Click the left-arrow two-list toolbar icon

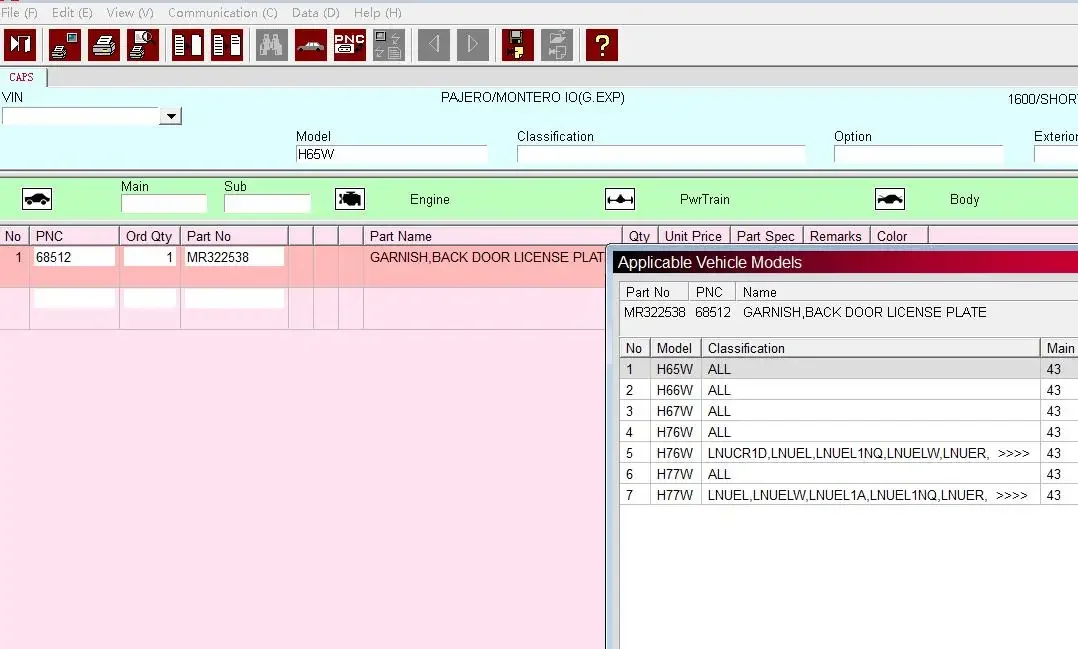pyautogui.click(x=188, y=45)
